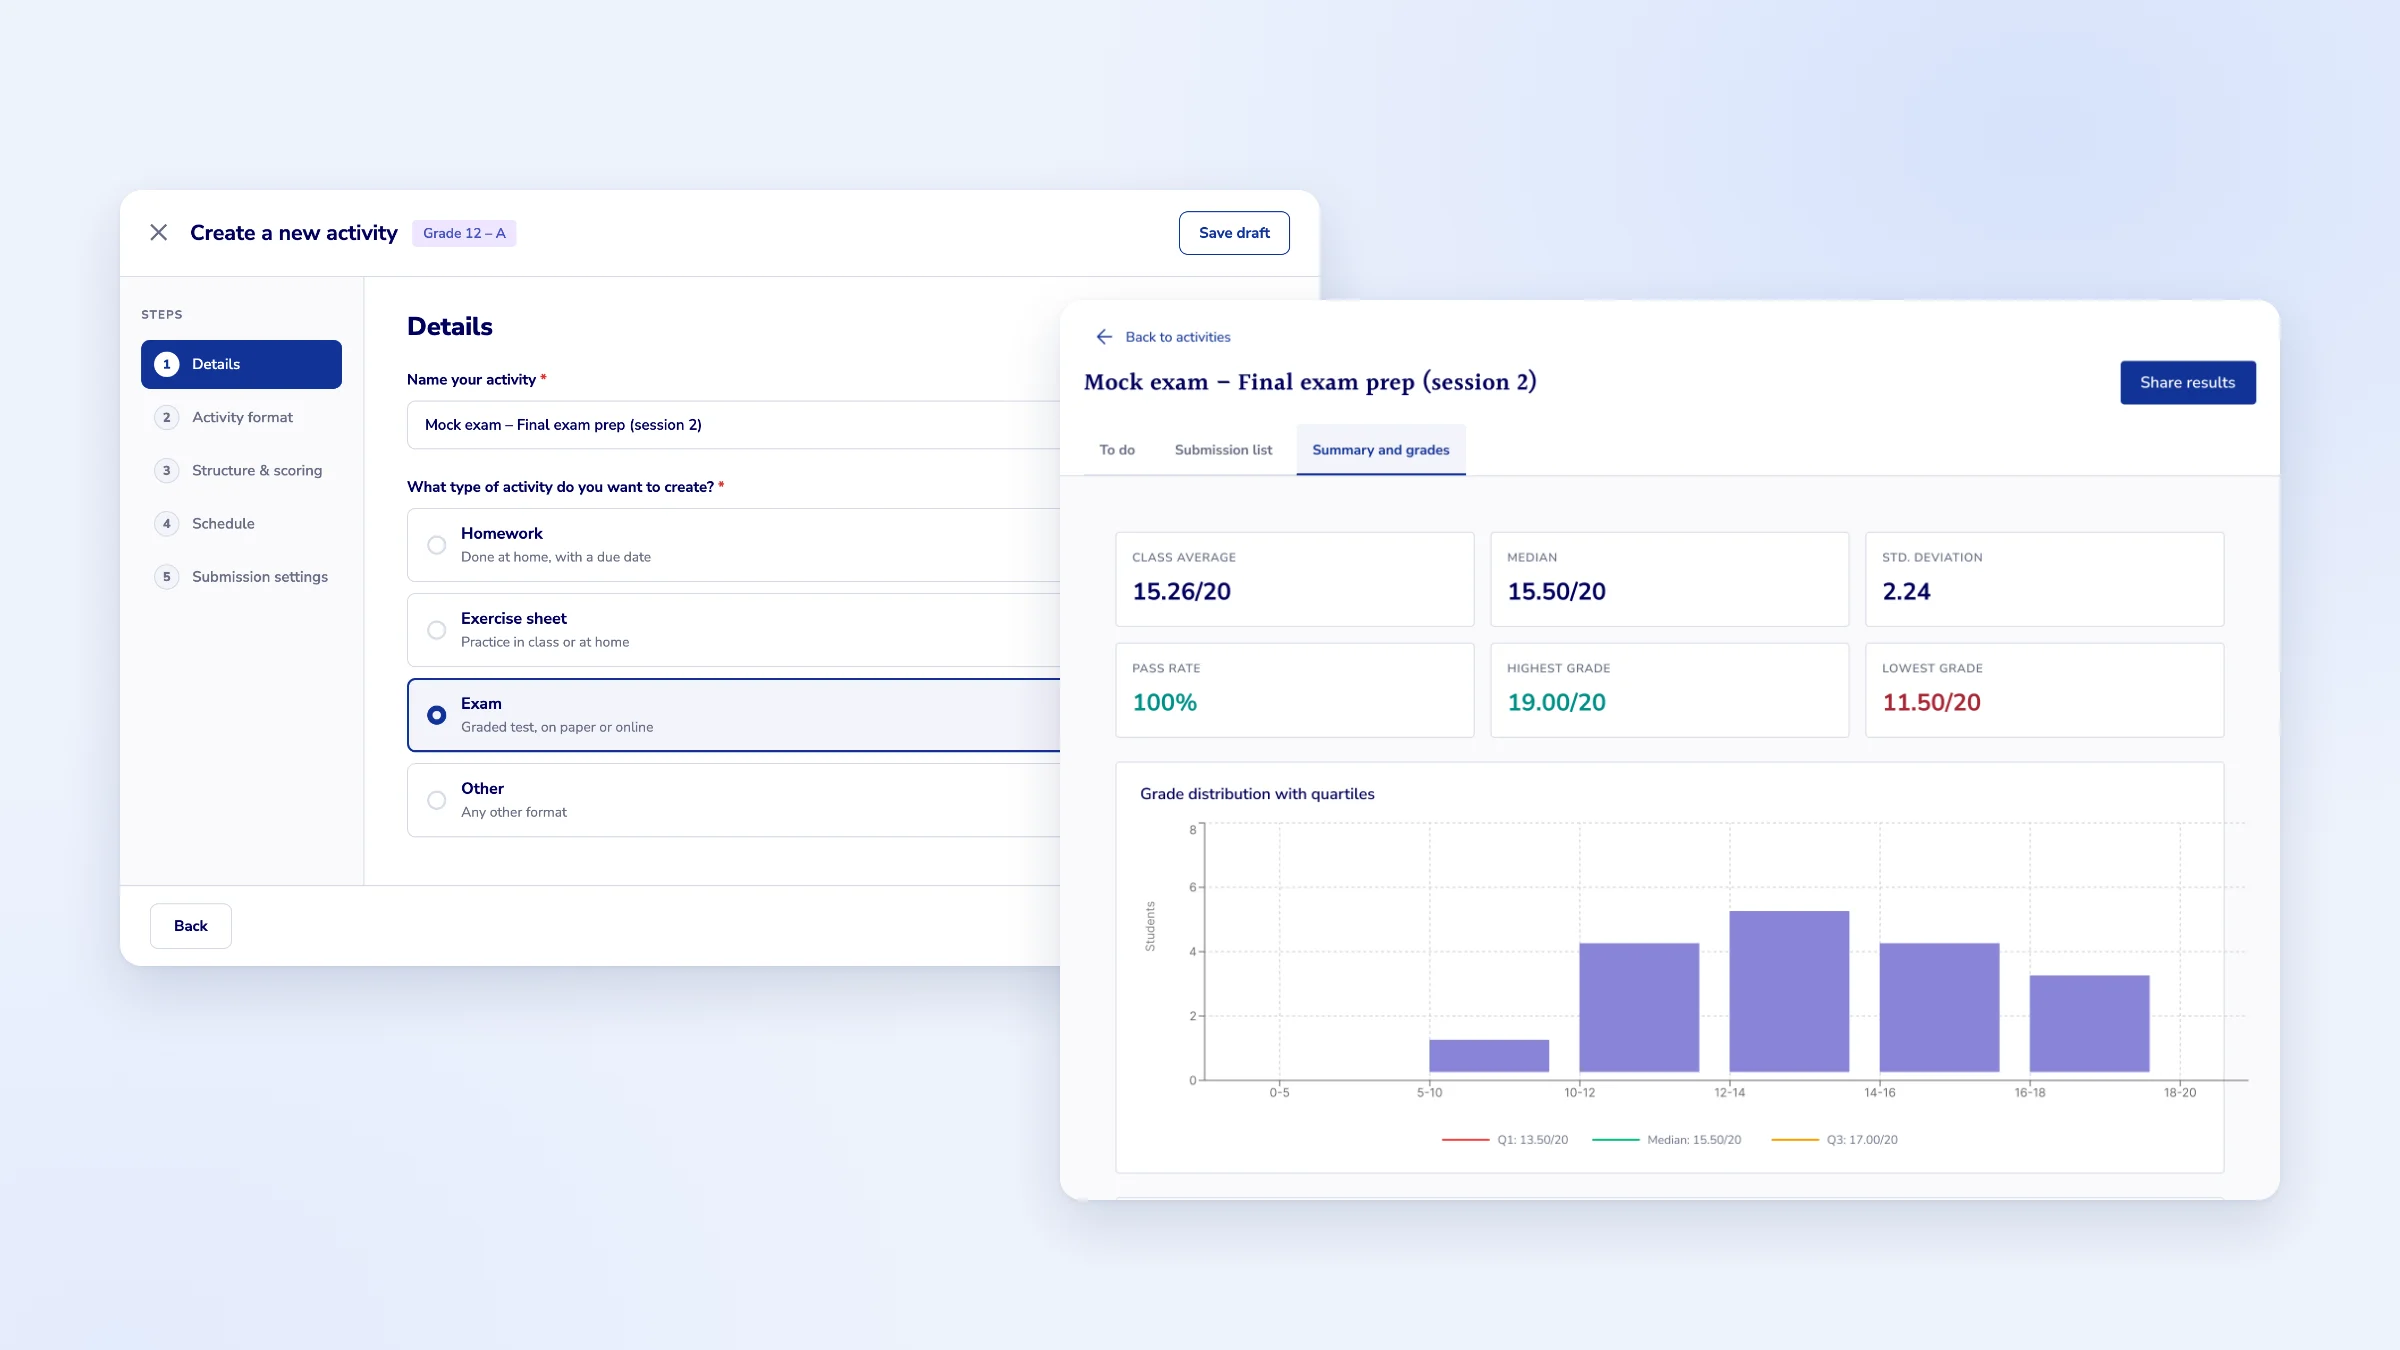
Task: Click the Back button in the dialog footer
Action: tap(191, 926)
